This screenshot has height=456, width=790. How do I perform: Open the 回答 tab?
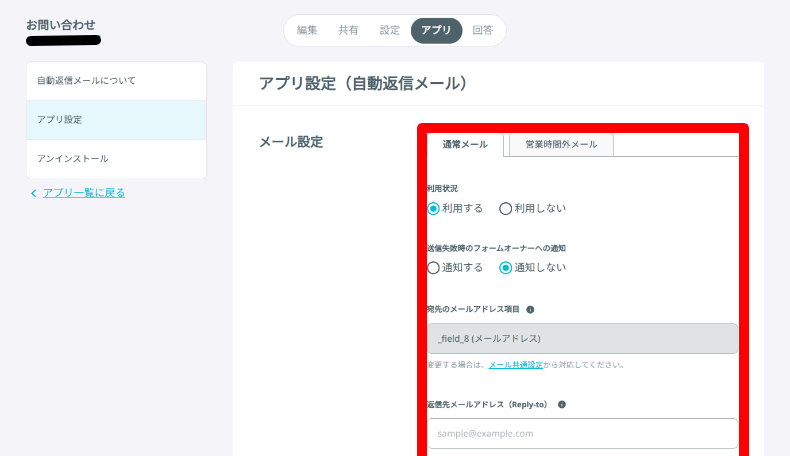point(483,30)
